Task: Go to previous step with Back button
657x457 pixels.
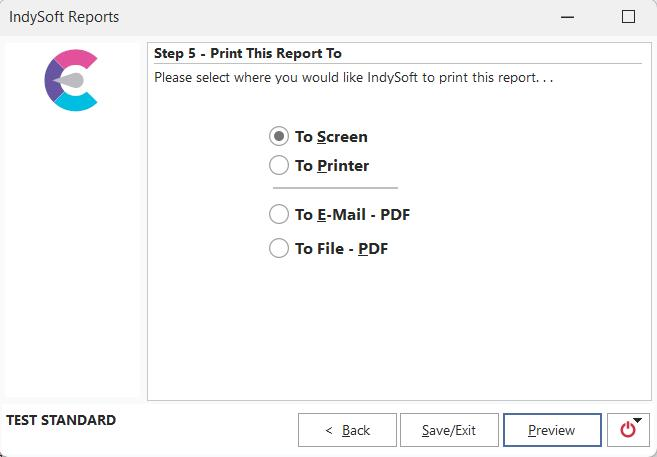Action: pos(347,430)
